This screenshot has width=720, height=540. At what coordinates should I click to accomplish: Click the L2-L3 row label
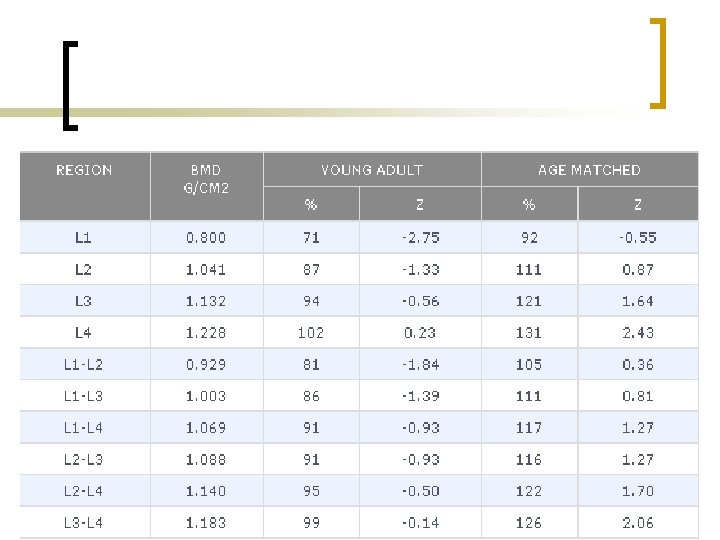coord(83,460)
